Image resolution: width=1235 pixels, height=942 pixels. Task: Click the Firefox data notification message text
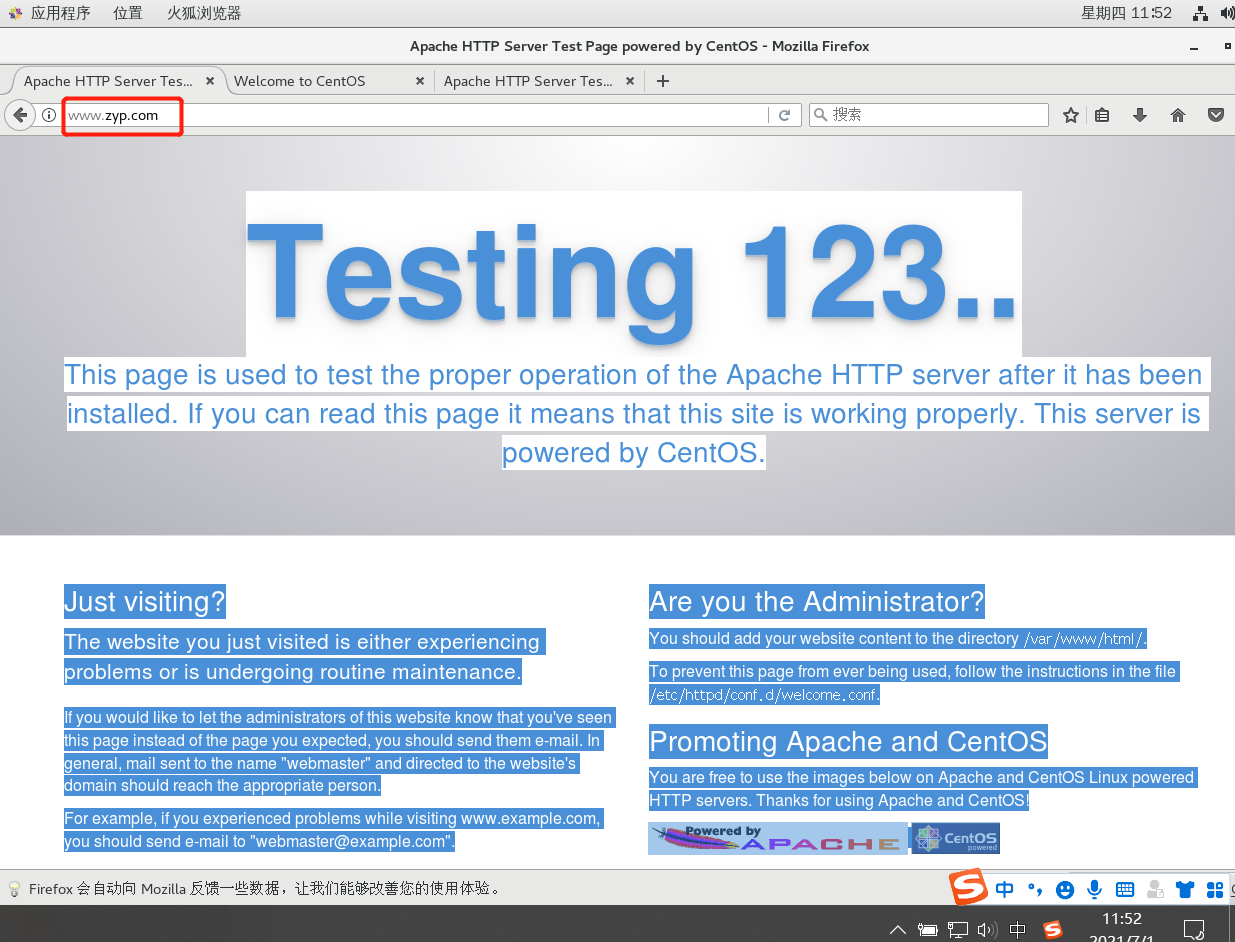click(265, 888)
